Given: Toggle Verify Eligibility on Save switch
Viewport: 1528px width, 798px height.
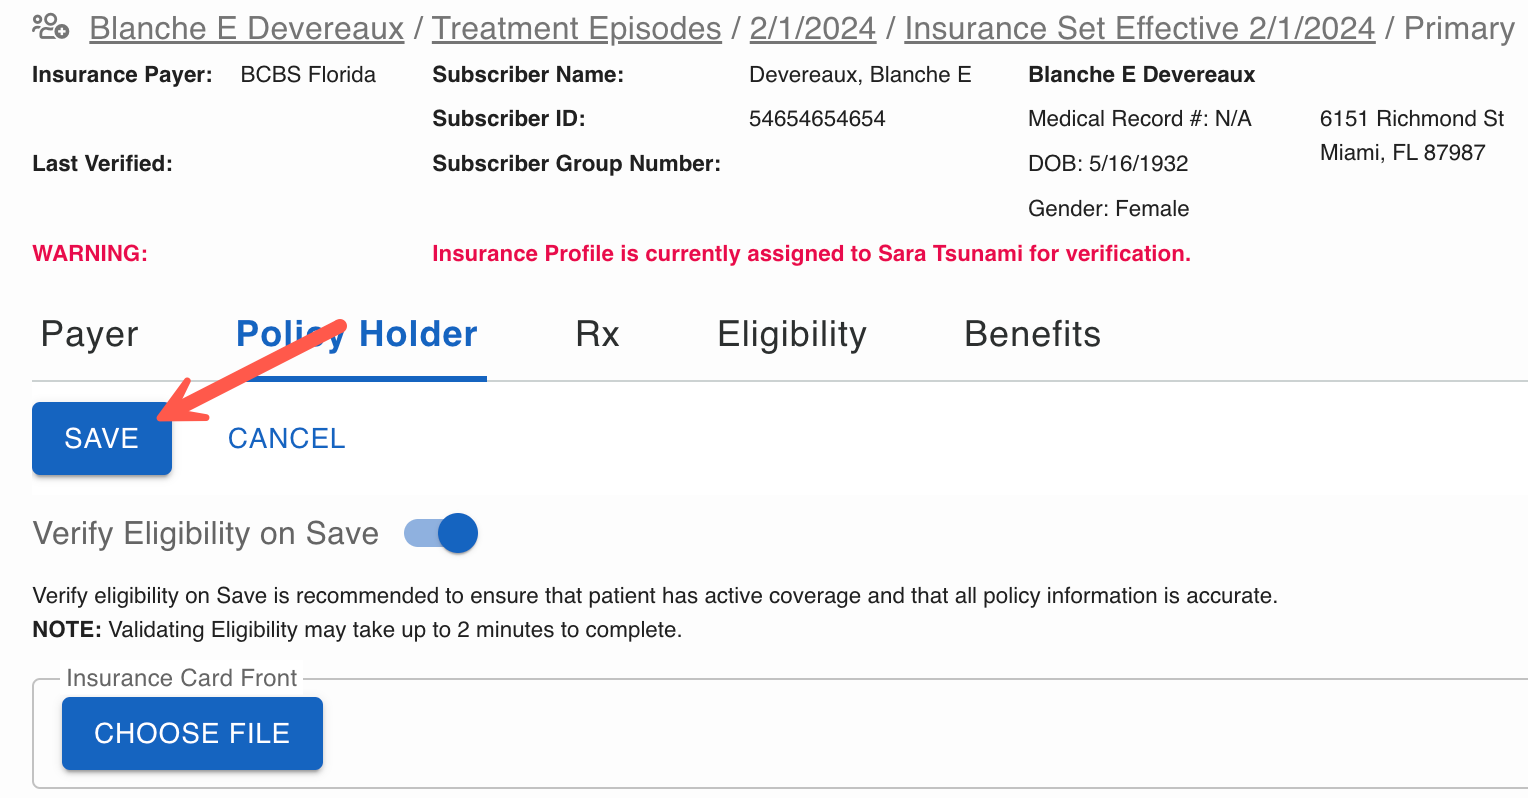Looking at the screenshot, I should [x=441, y=533].
